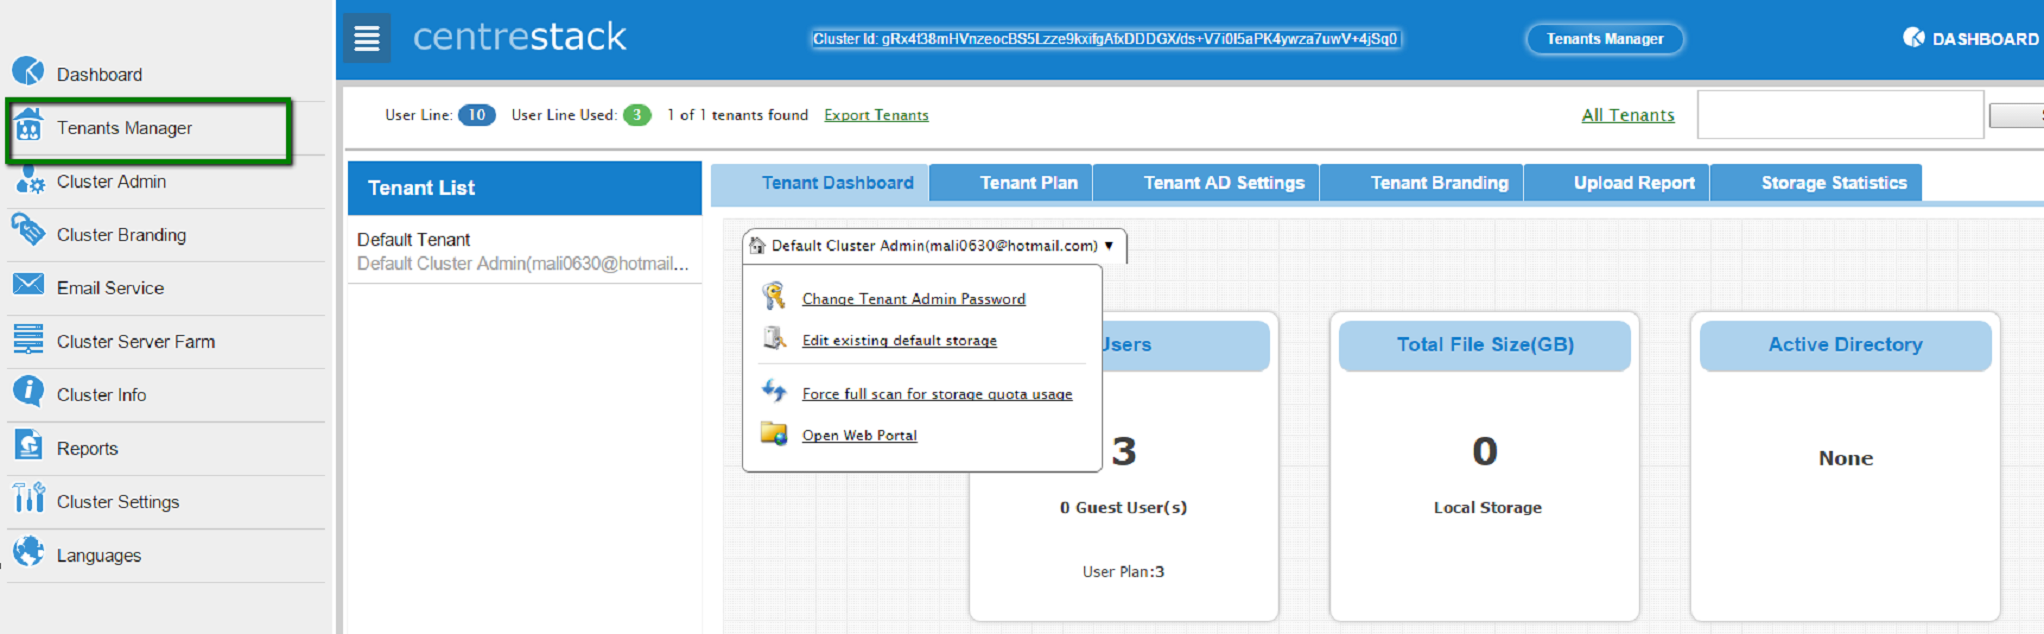Open Dashboard from the sidebar

pyautogui.click(x=99, y=74)
